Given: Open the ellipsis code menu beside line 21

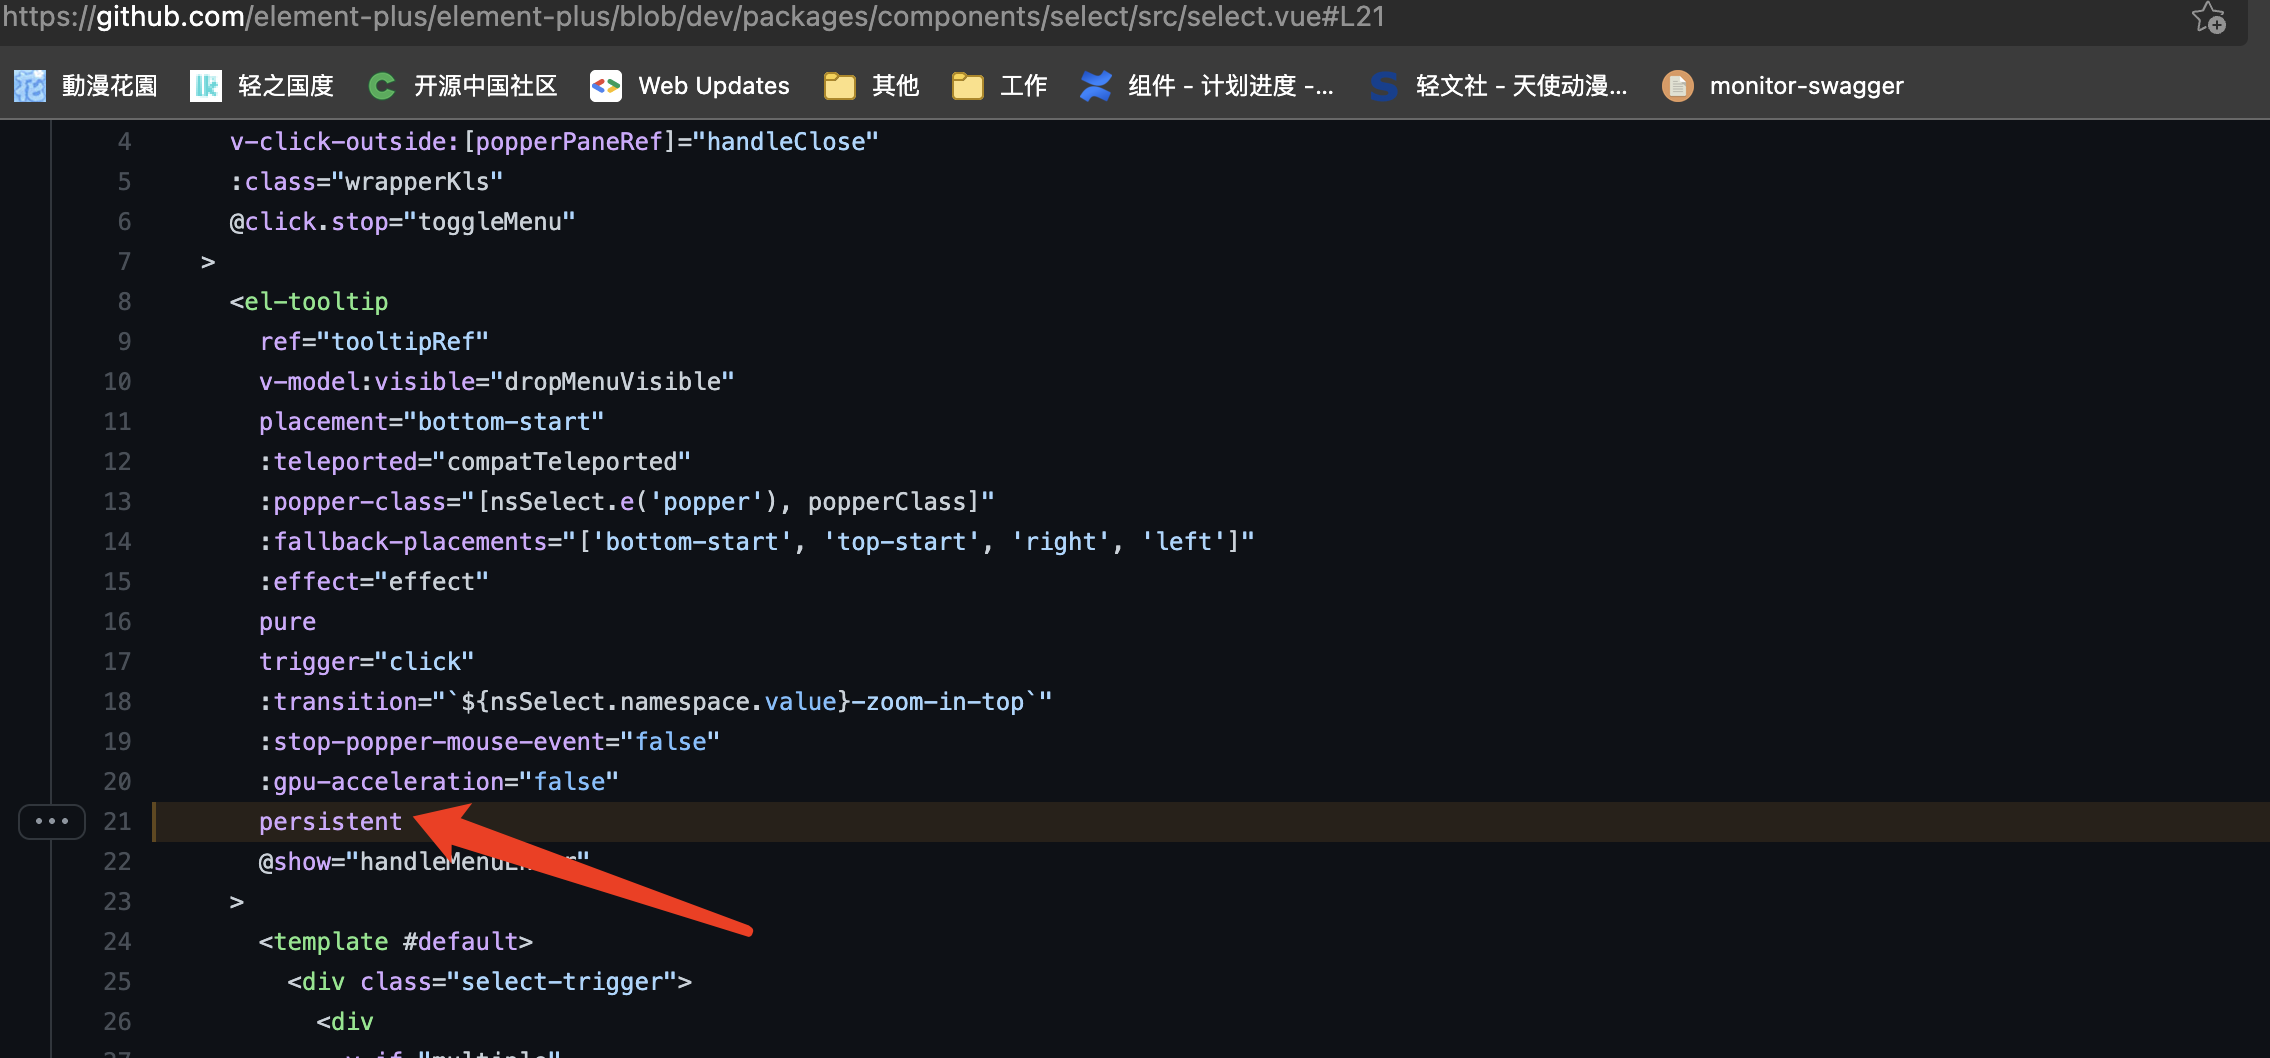Looking at the screenshot, I should click(52, 821).
